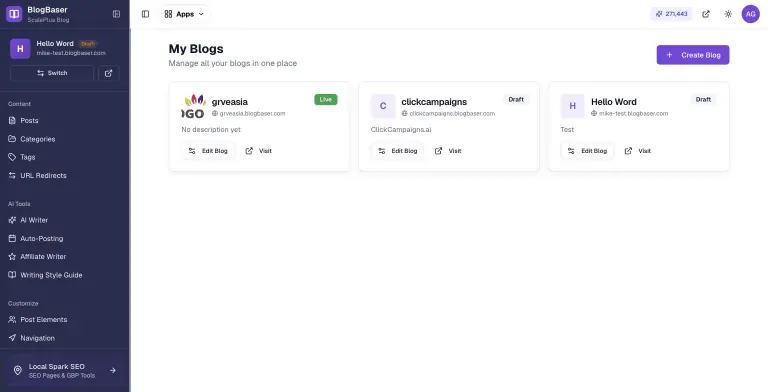Screen dimensions: 768x392
Task: Click the Create Blog button
Action: 693,55
